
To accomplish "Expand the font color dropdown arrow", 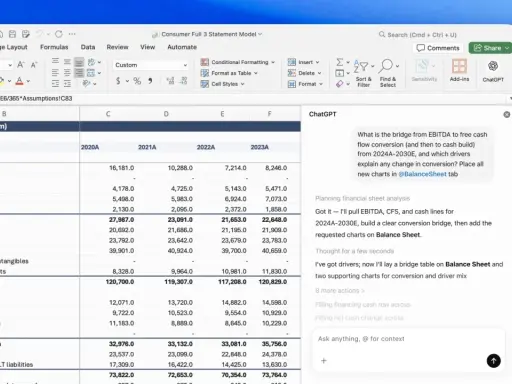I will [x=28, y=81].
